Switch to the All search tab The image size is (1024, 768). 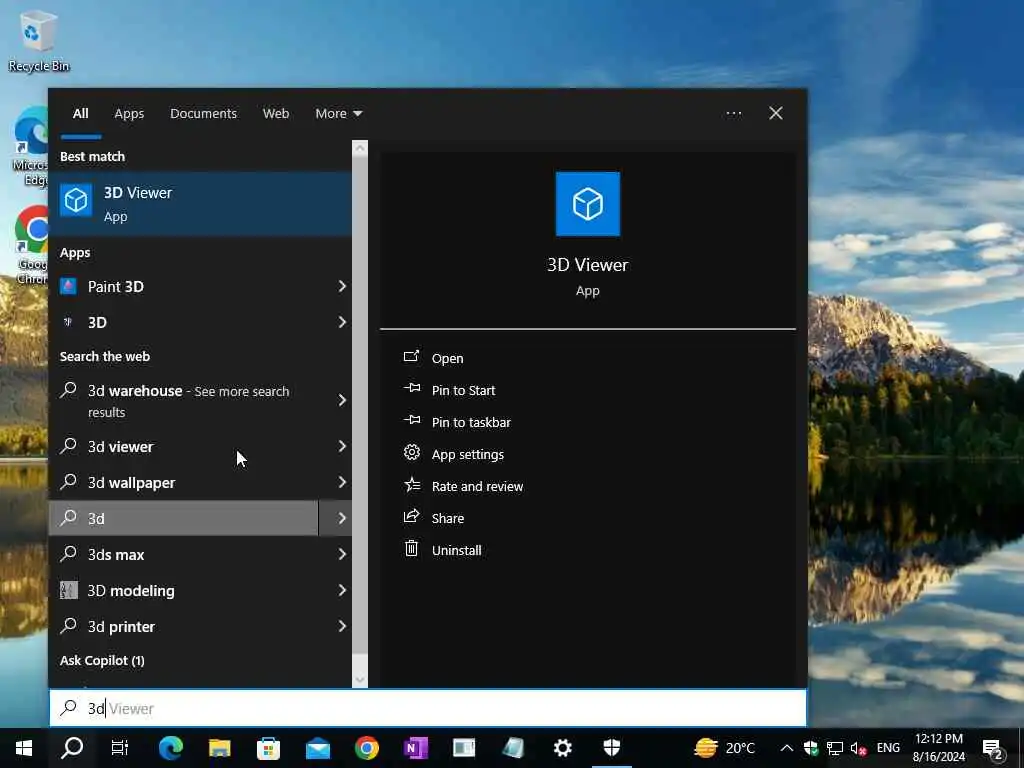(80, 113)
